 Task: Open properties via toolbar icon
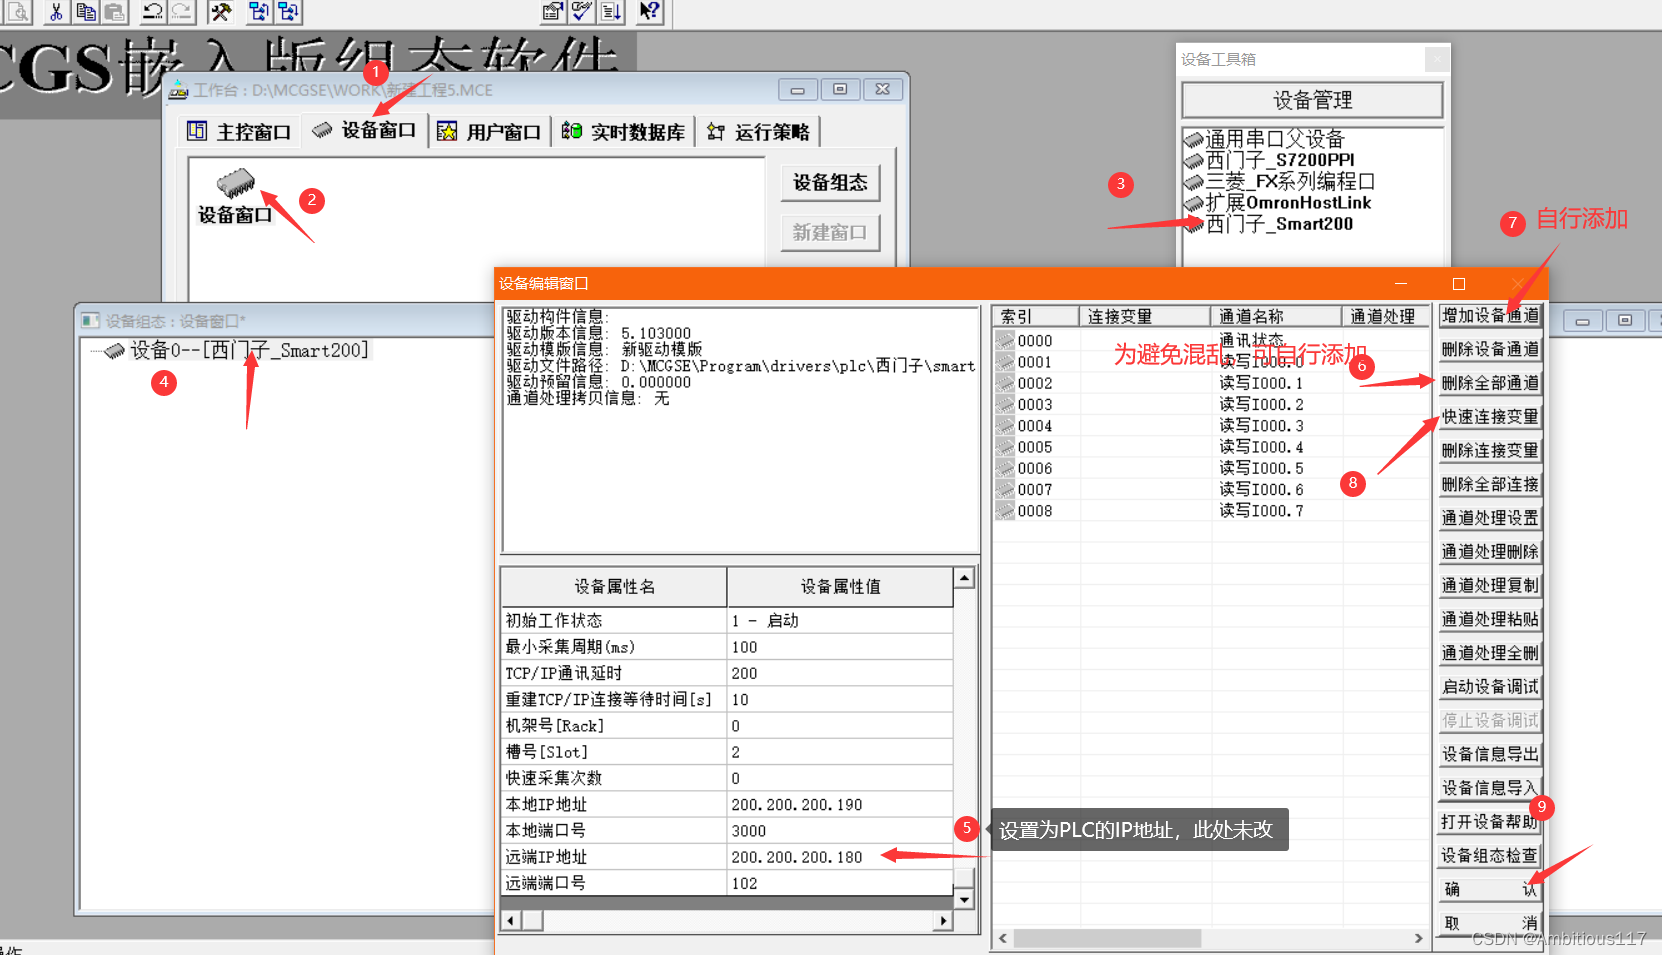point(552,12)
